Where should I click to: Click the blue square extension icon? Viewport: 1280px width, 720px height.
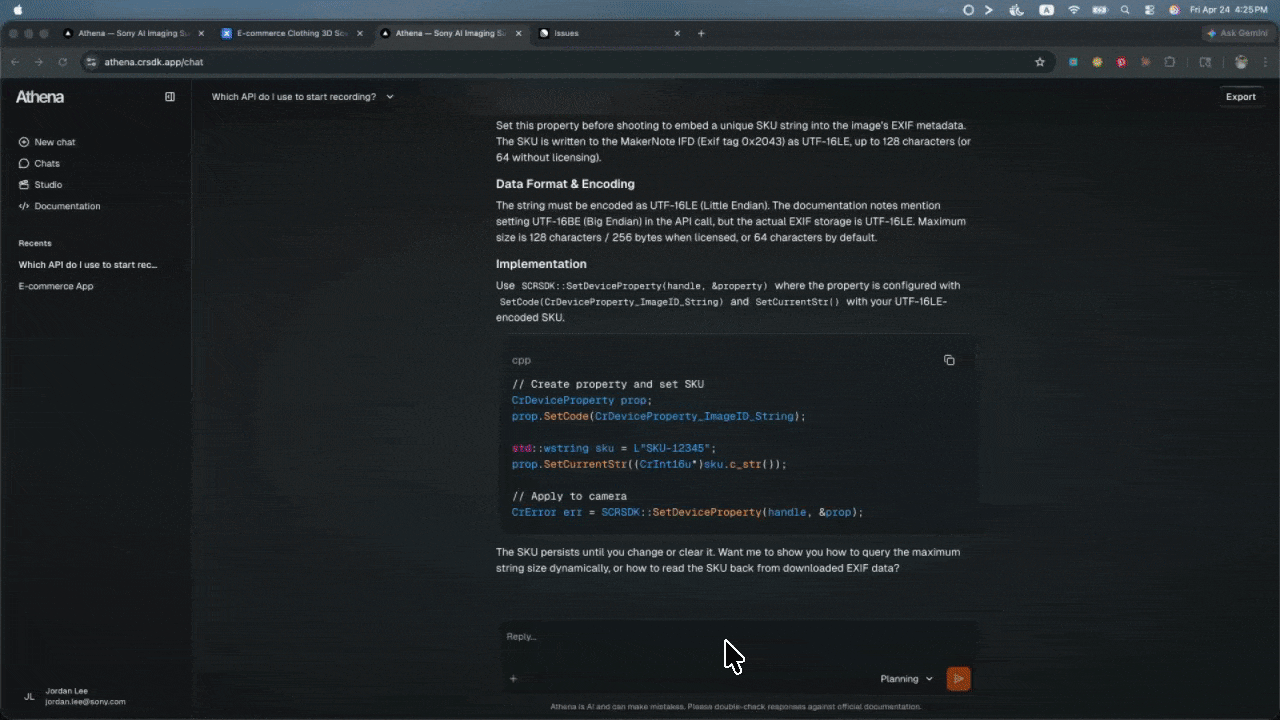1073,62
